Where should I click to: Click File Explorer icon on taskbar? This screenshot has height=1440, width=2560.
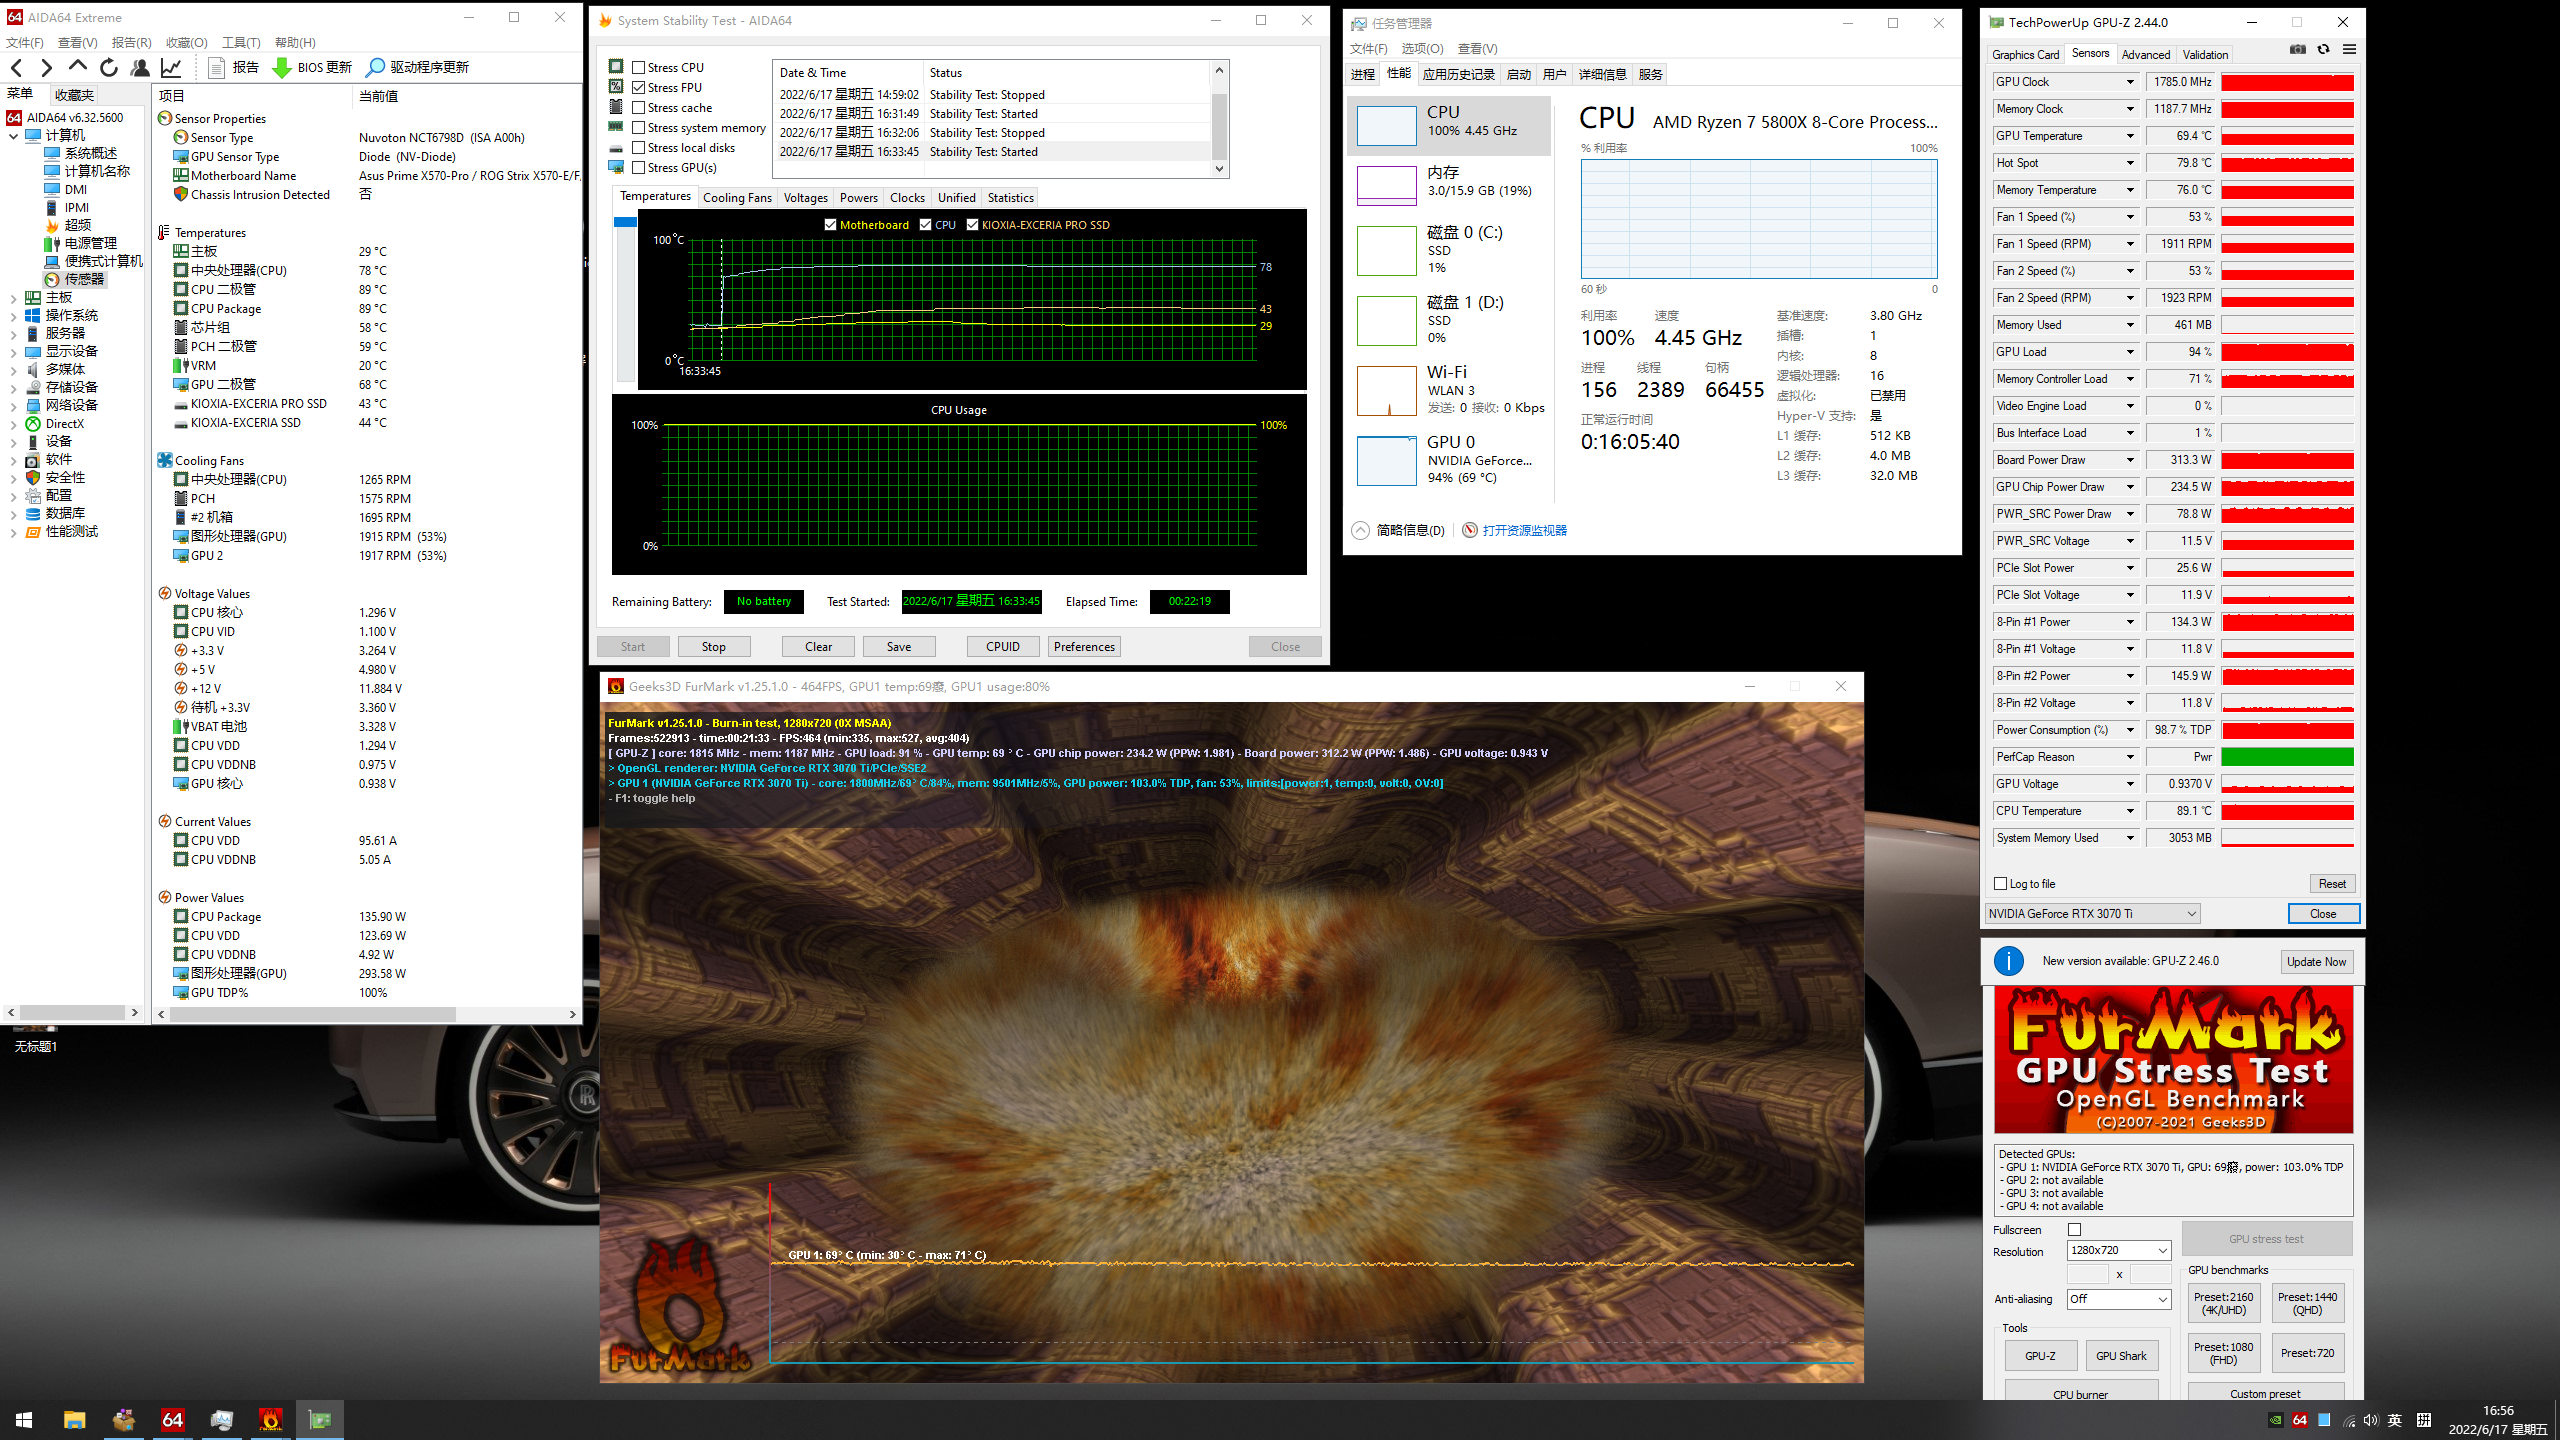point(74,1419)
